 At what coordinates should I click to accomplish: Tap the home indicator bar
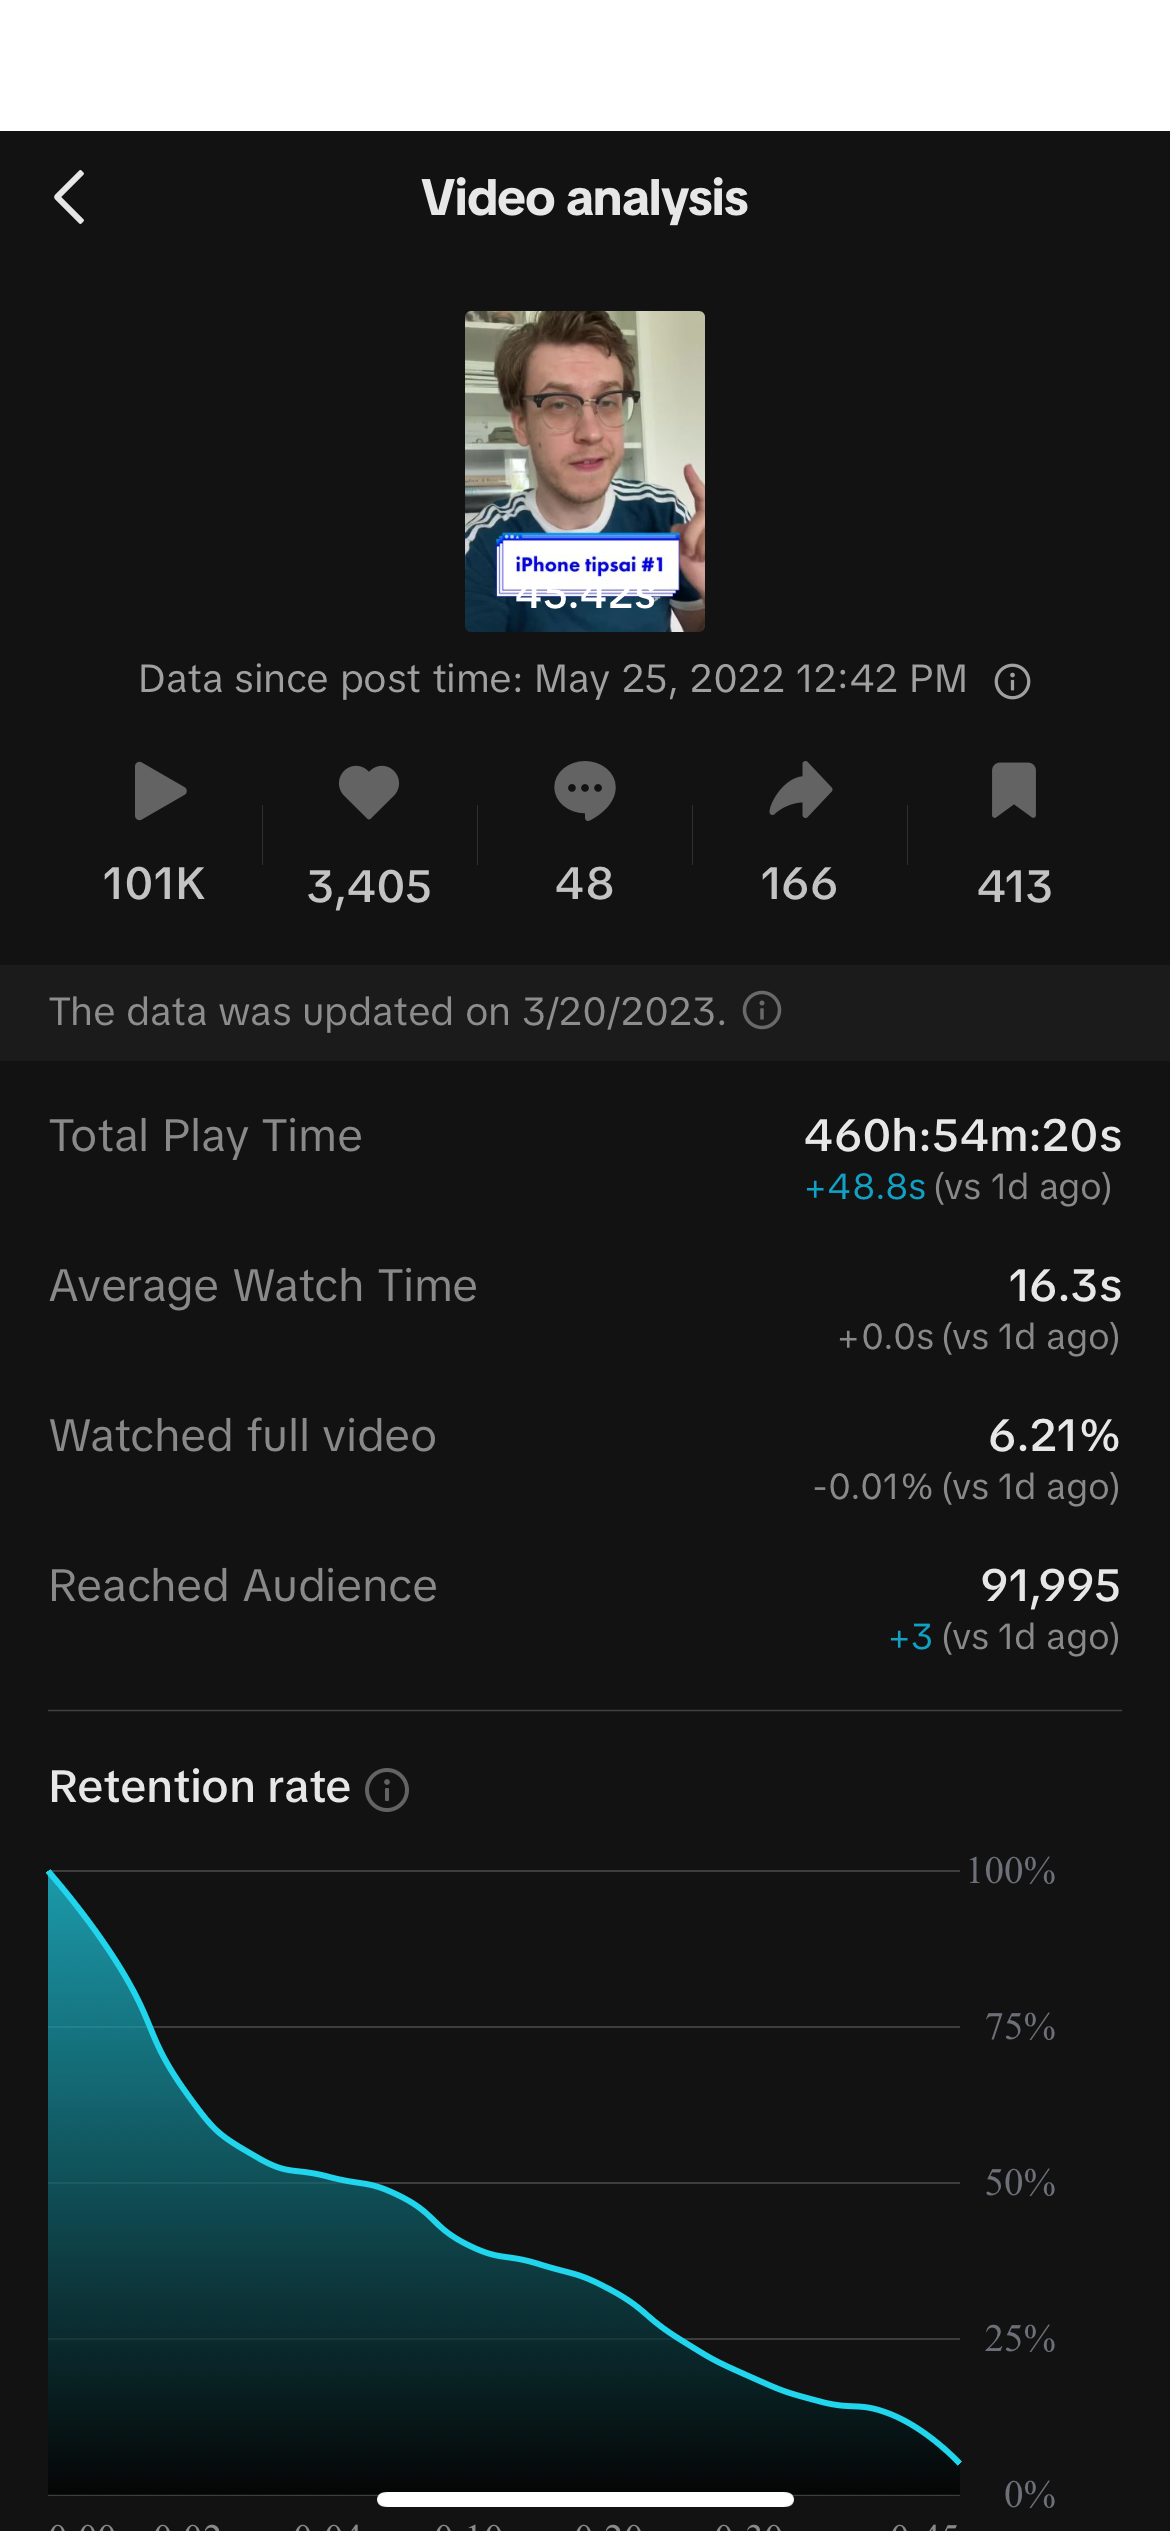pyautogui.click(x=585, y=2500)
